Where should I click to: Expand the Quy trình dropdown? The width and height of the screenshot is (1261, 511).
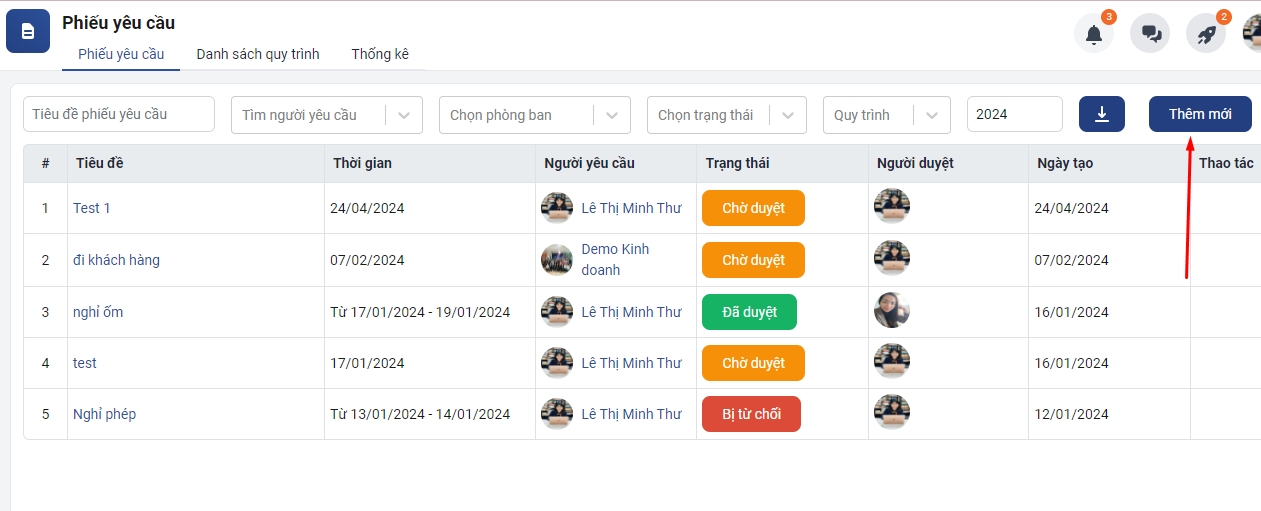click(x=887, y=115)
